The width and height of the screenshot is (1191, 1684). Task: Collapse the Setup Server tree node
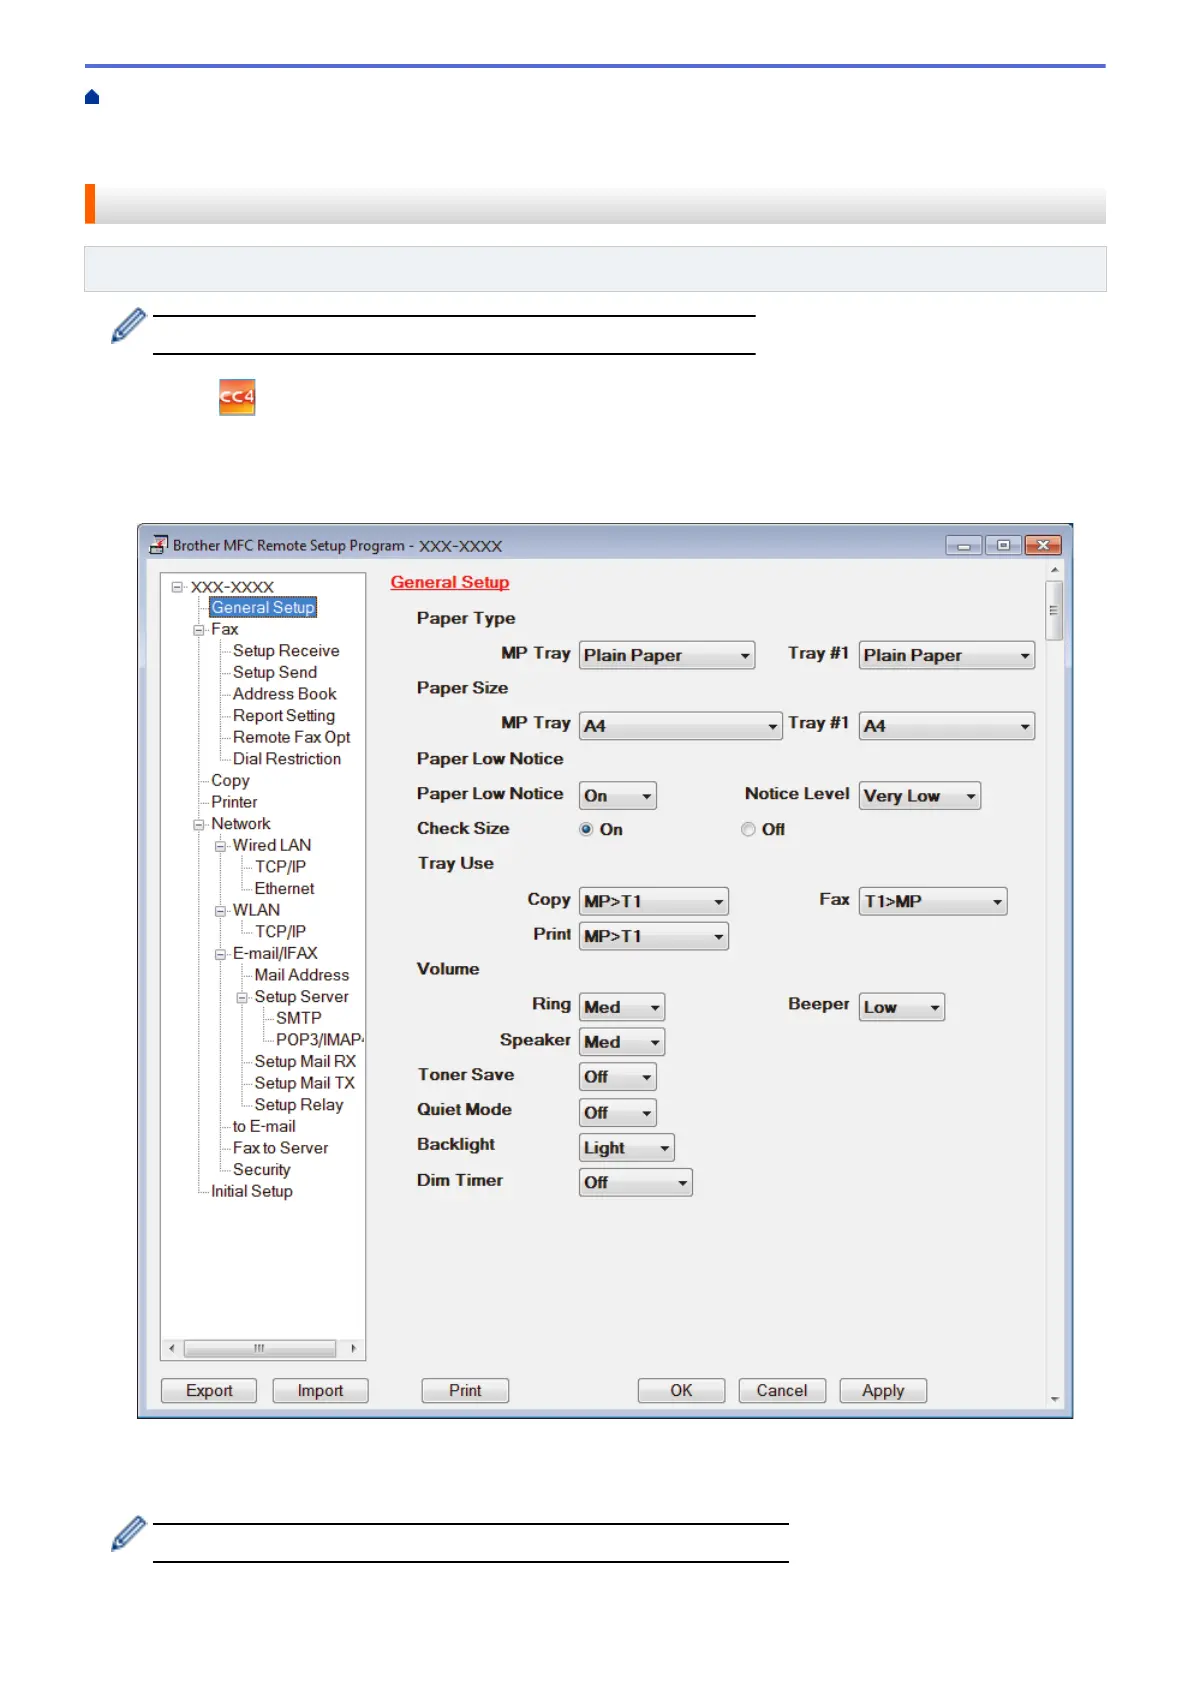pos(242,998)
